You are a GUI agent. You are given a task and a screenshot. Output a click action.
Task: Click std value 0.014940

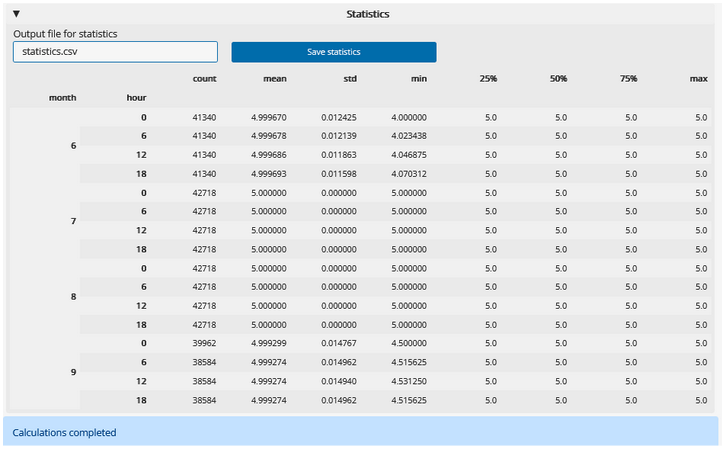pos(339,381)
